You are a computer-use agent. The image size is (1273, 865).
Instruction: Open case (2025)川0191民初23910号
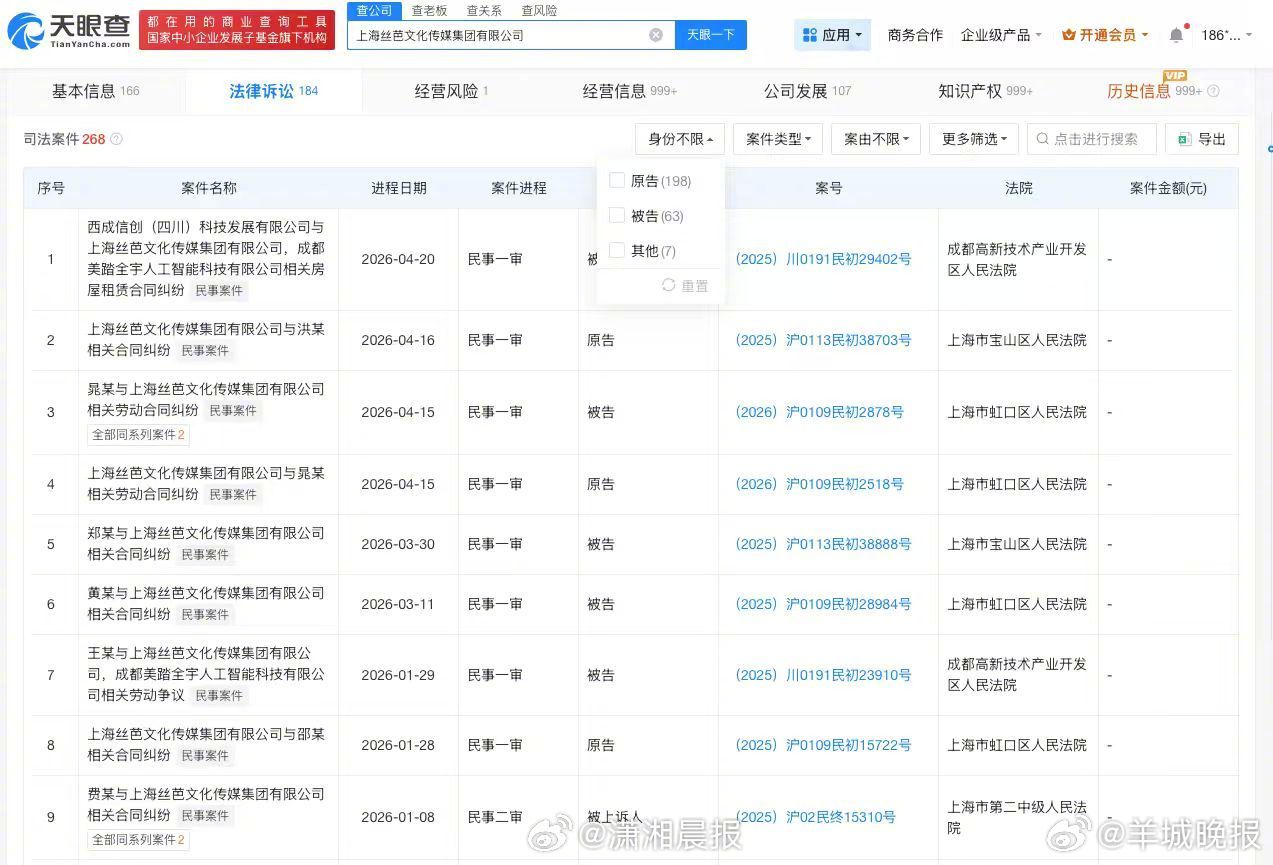[823, 675]
